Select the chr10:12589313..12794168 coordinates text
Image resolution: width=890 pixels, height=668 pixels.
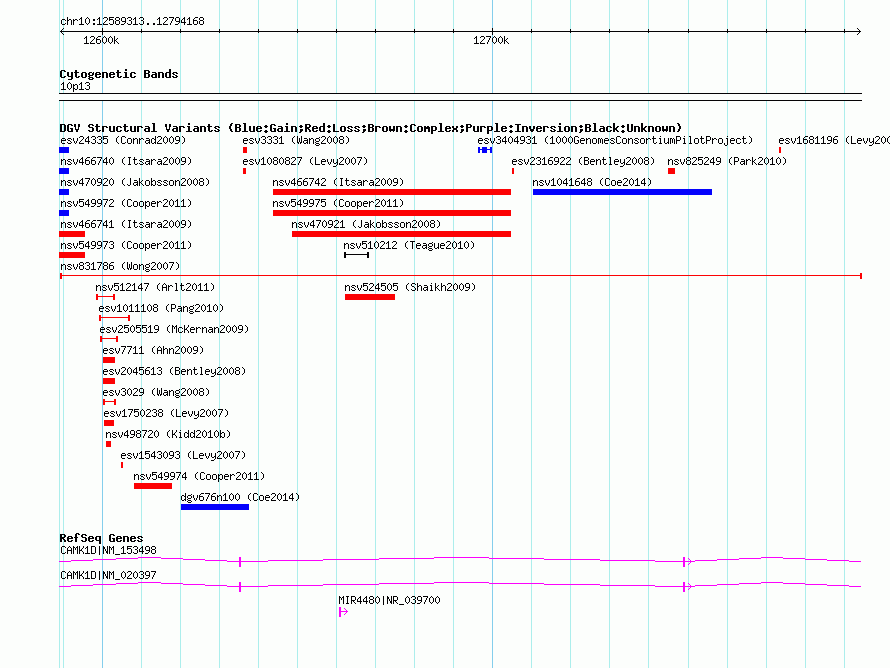(x=132, y=22)
